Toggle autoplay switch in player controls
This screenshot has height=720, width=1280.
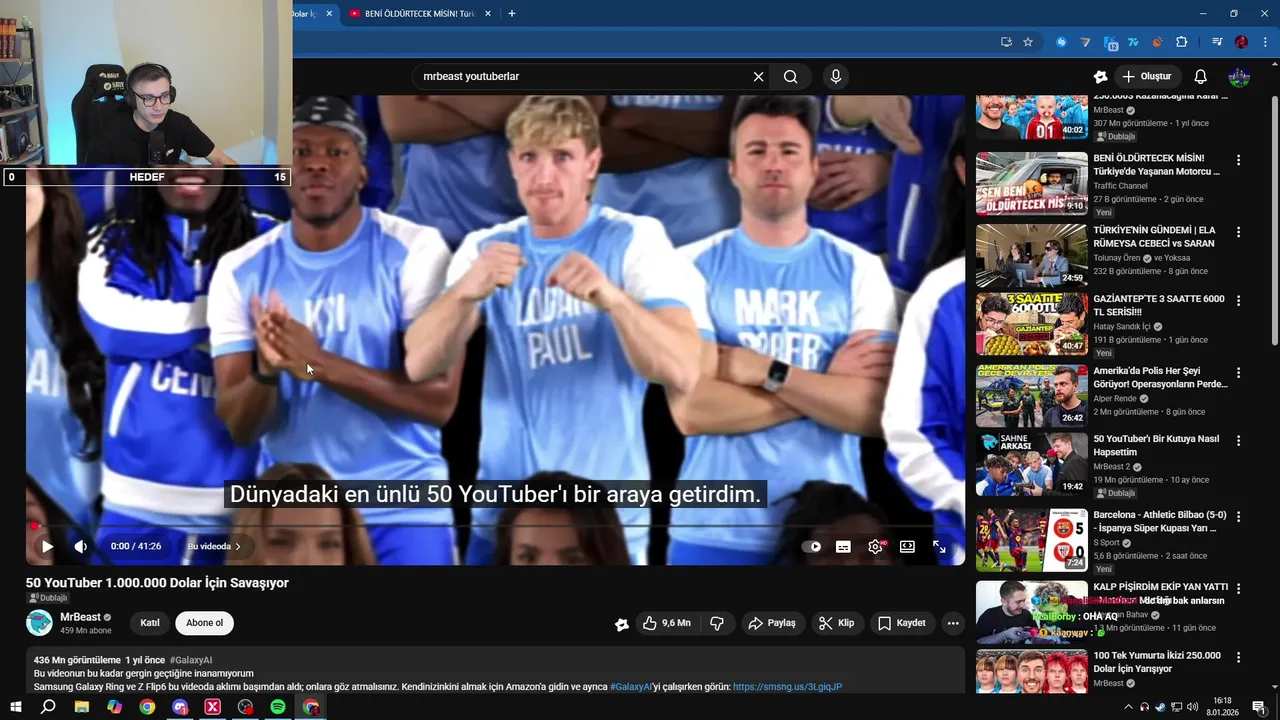(x=811, y=547)
